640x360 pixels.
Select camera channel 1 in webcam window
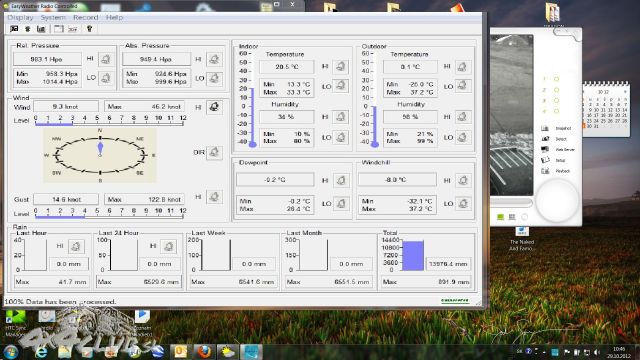tap(556, 79)
